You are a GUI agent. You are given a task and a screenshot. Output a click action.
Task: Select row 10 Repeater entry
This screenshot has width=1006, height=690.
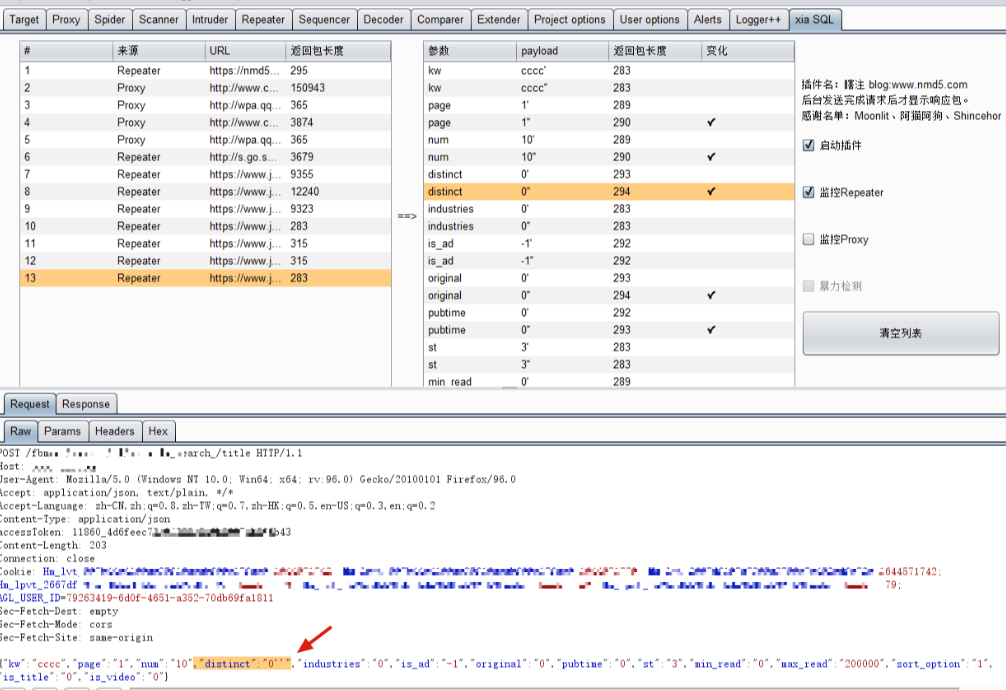(205, 227)
